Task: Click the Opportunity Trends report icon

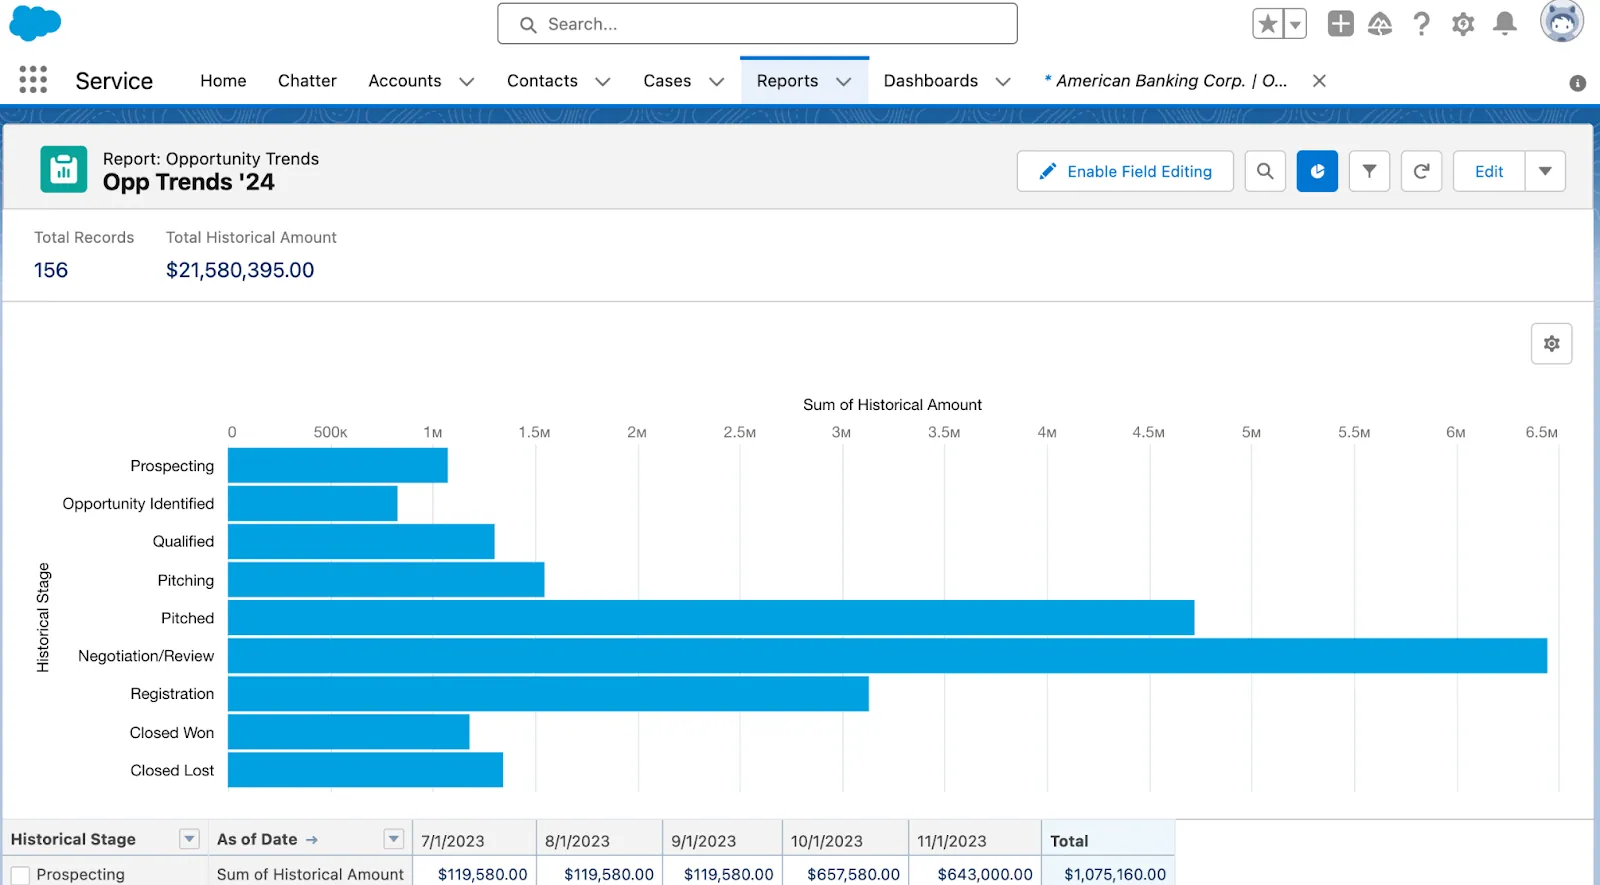Action: pyautogui.click(x=64, y=169)
